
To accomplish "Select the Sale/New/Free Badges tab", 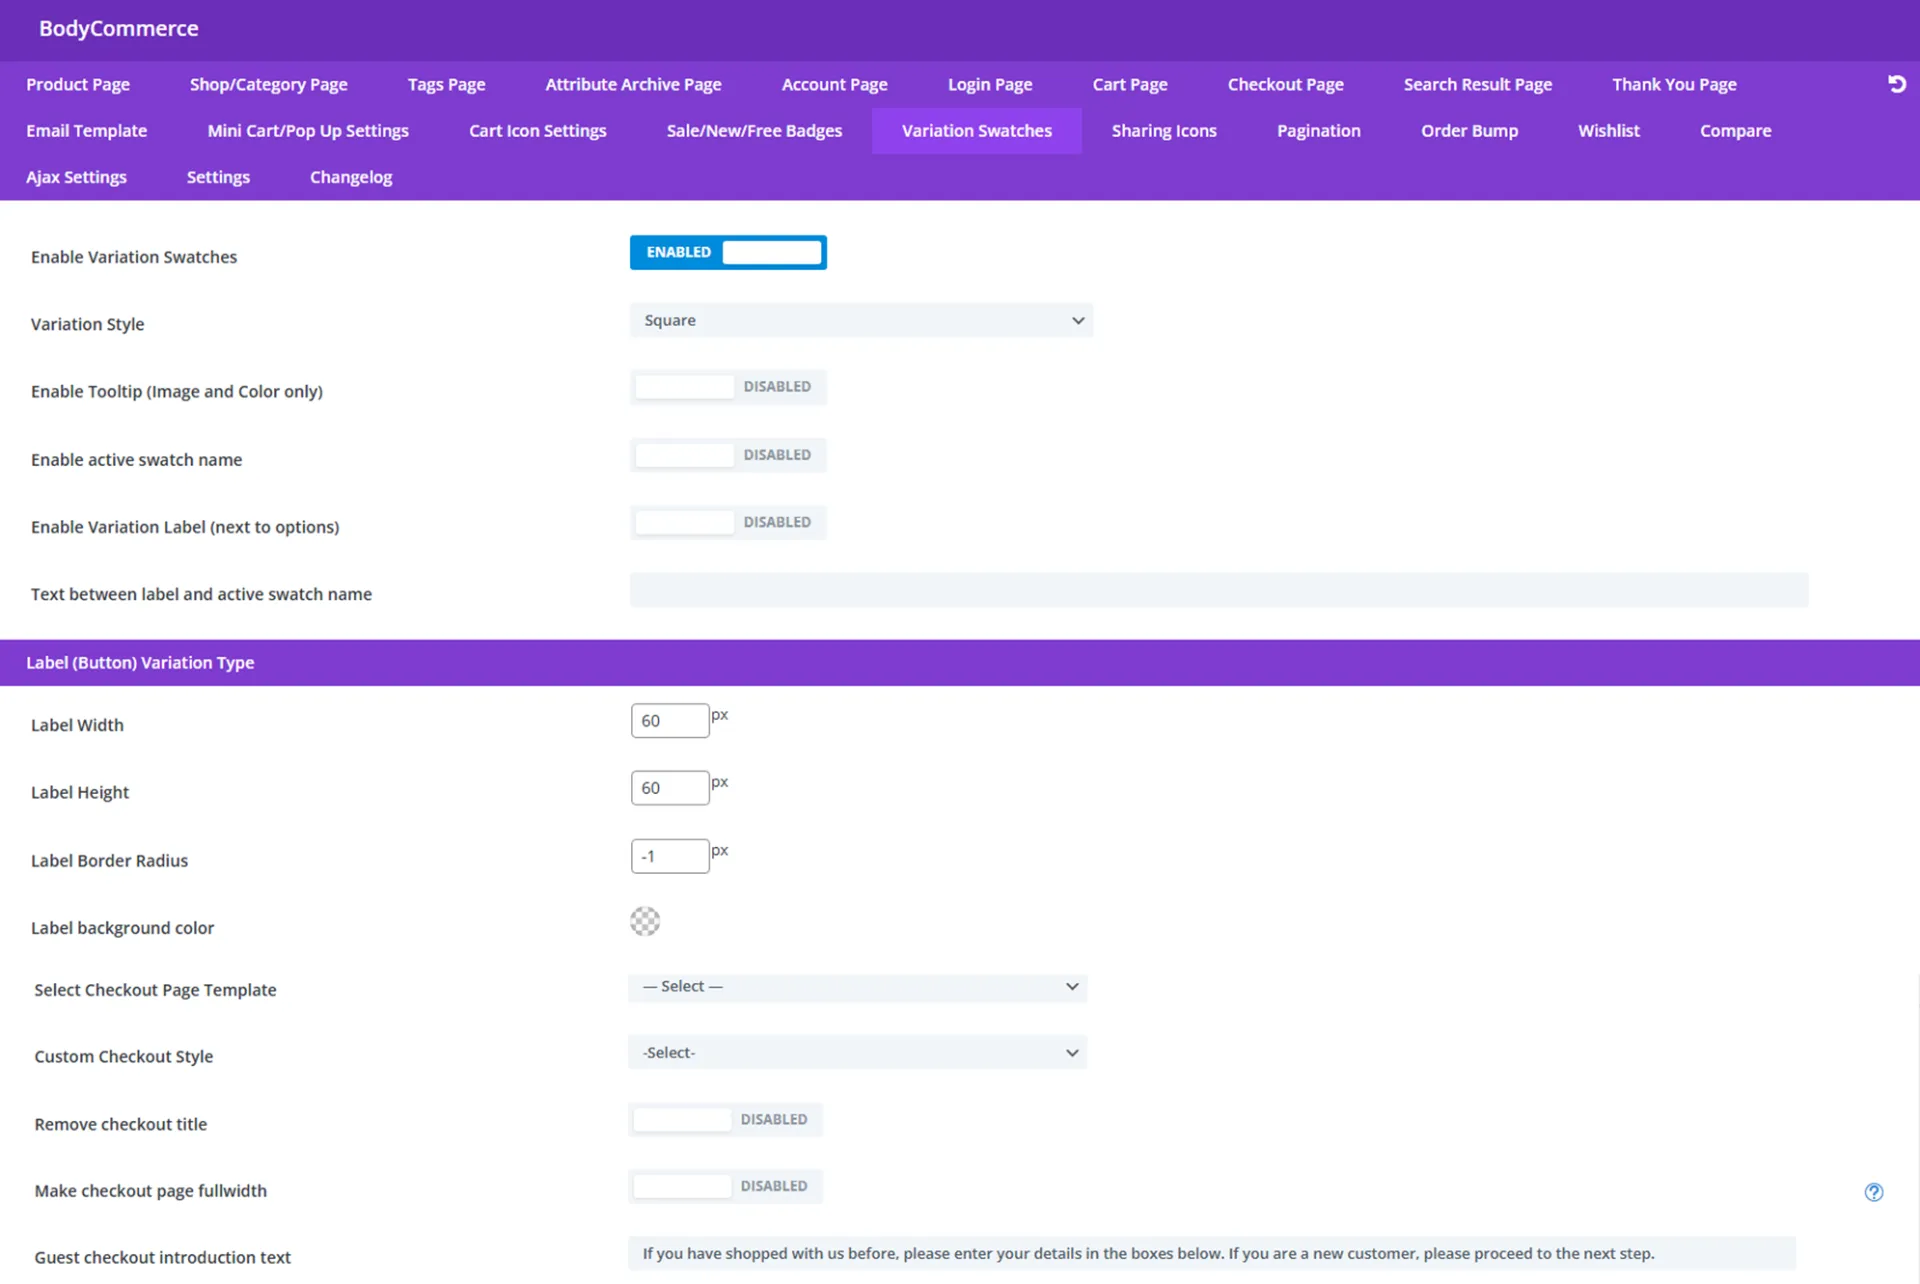I will point(754,130).
